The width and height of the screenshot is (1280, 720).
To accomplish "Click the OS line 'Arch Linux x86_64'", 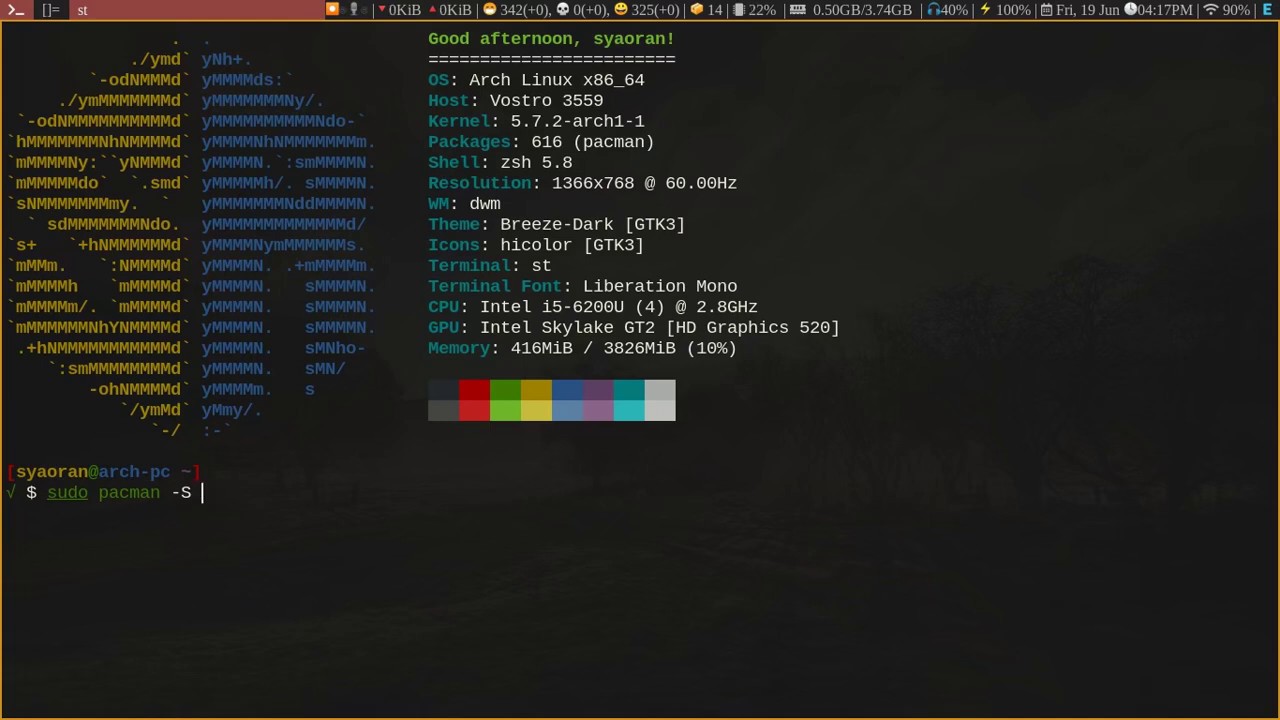I will point(556,80).
